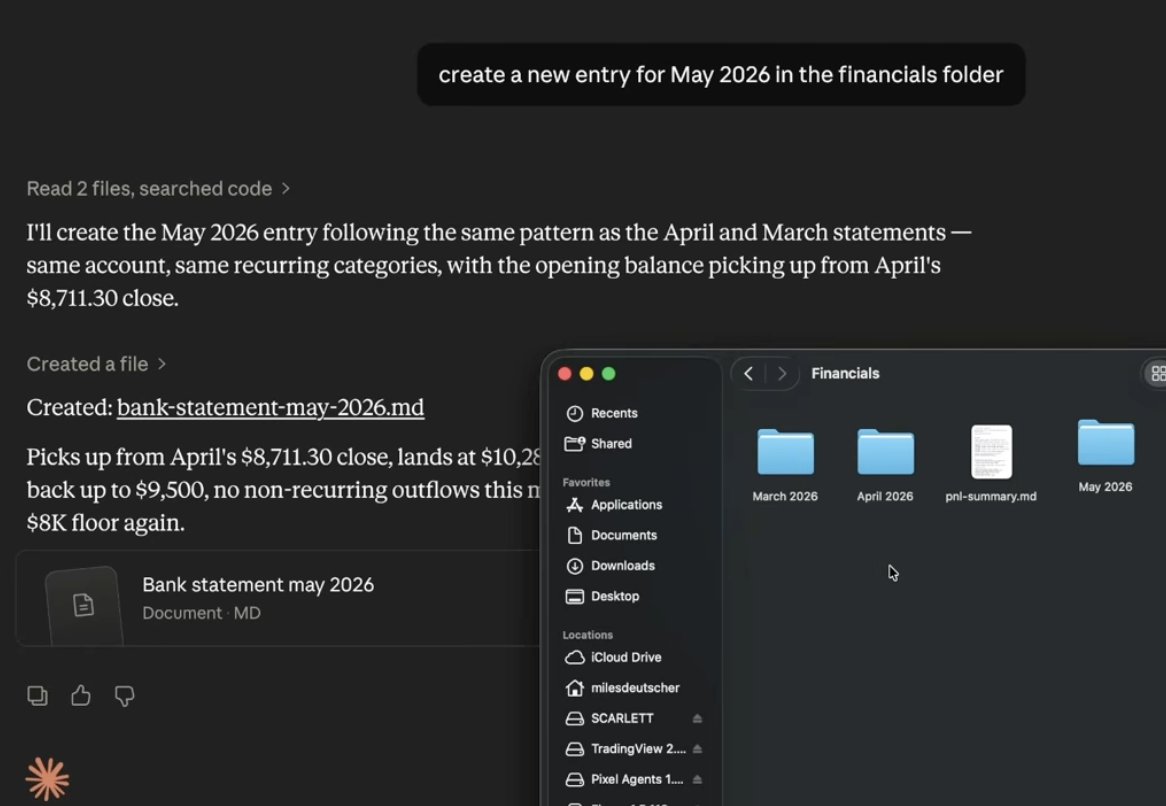
Task: Eject the TradingView volume
Action: coord(697,749)
